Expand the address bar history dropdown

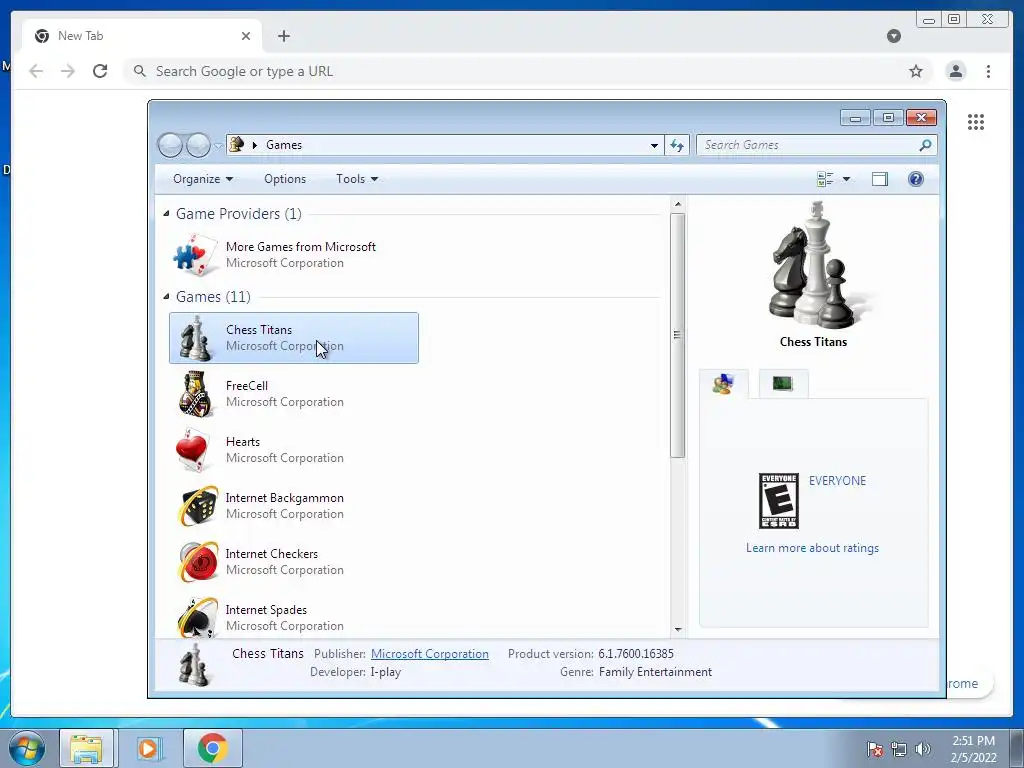(654, 145)
